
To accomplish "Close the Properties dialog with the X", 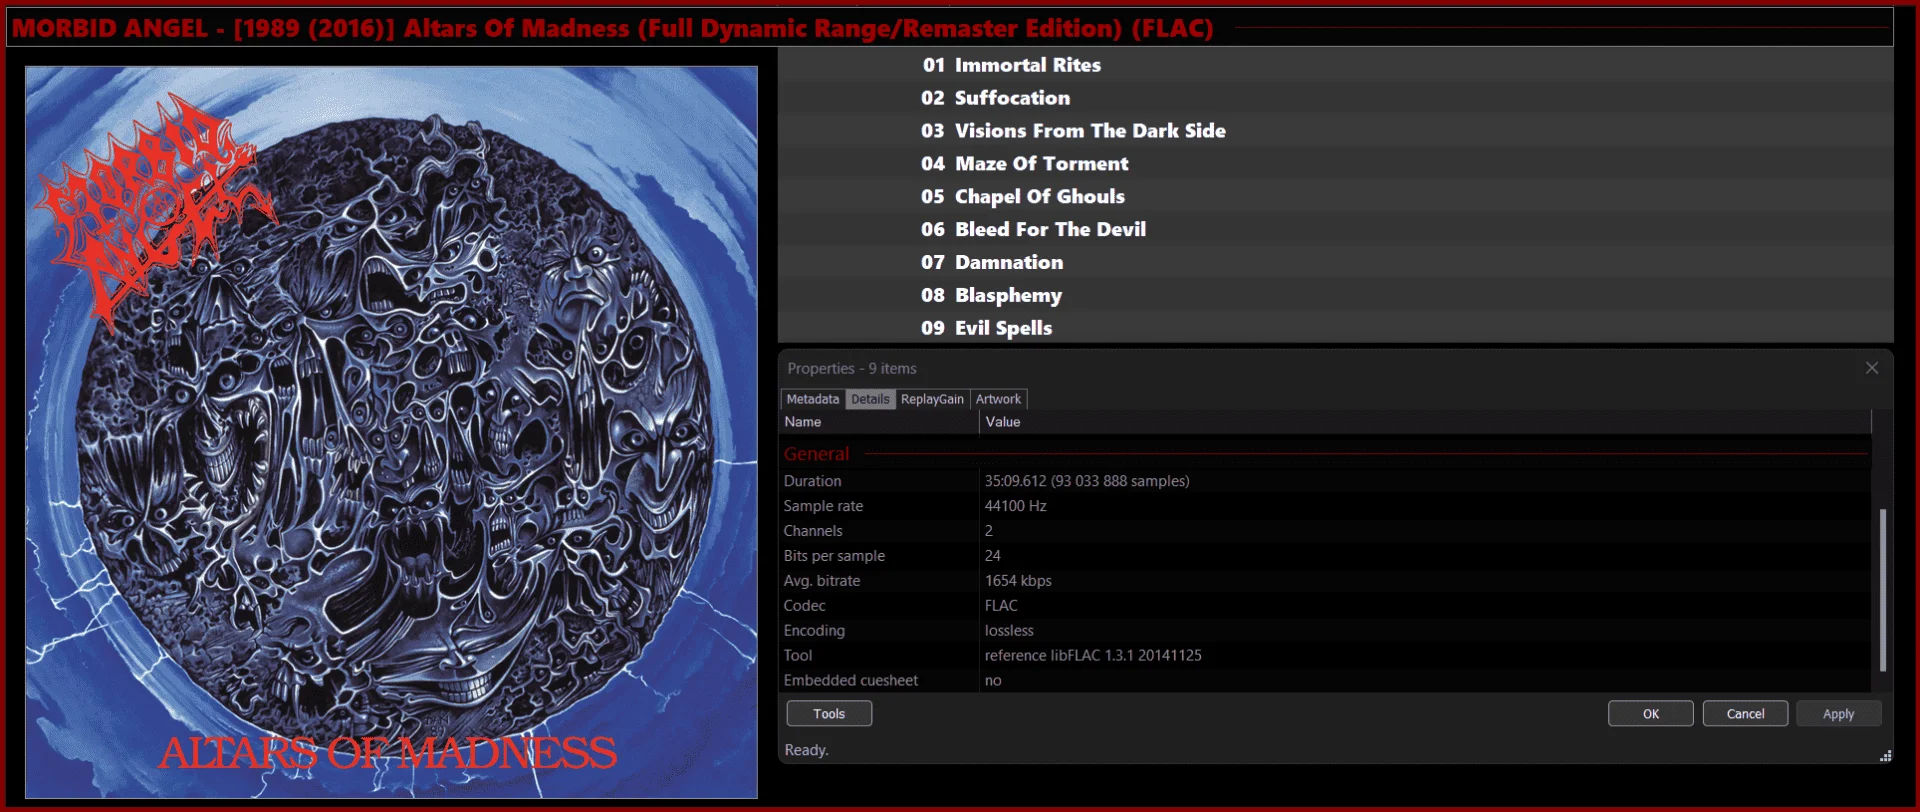I will click(x=1872, y=368).
